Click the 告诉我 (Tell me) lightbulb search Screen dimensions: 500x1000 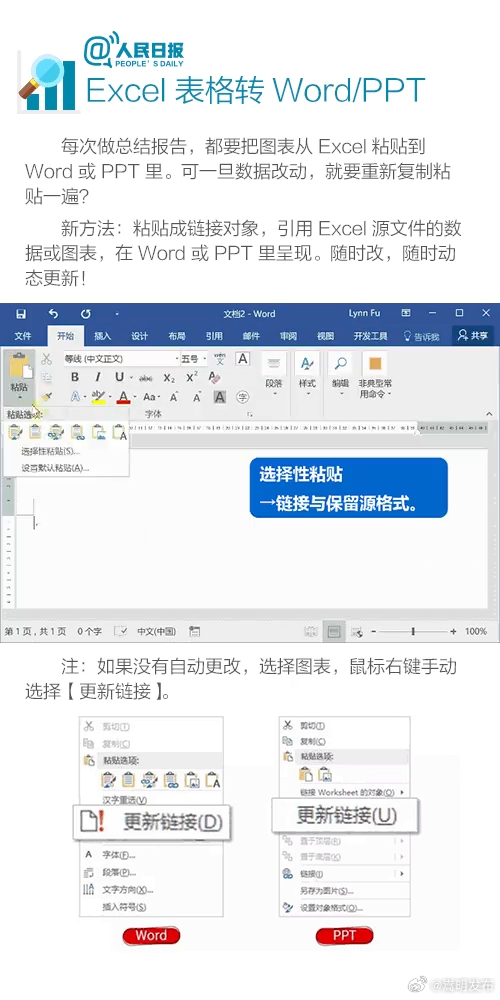point(422,335)
